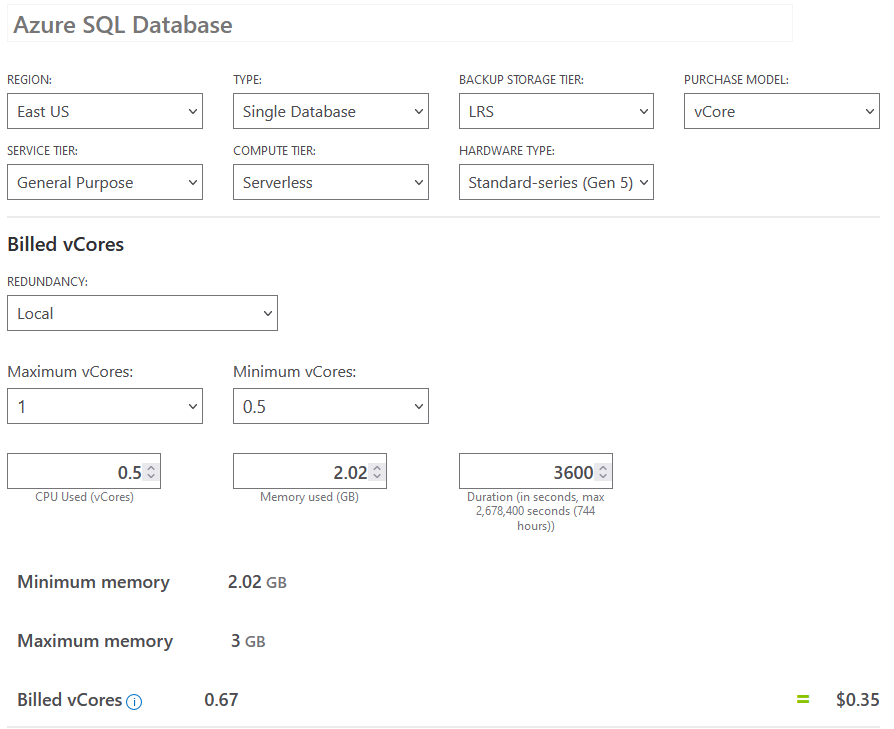Click the 'Memory used (GB)' caption
The image size is (894, 729).
310,497
